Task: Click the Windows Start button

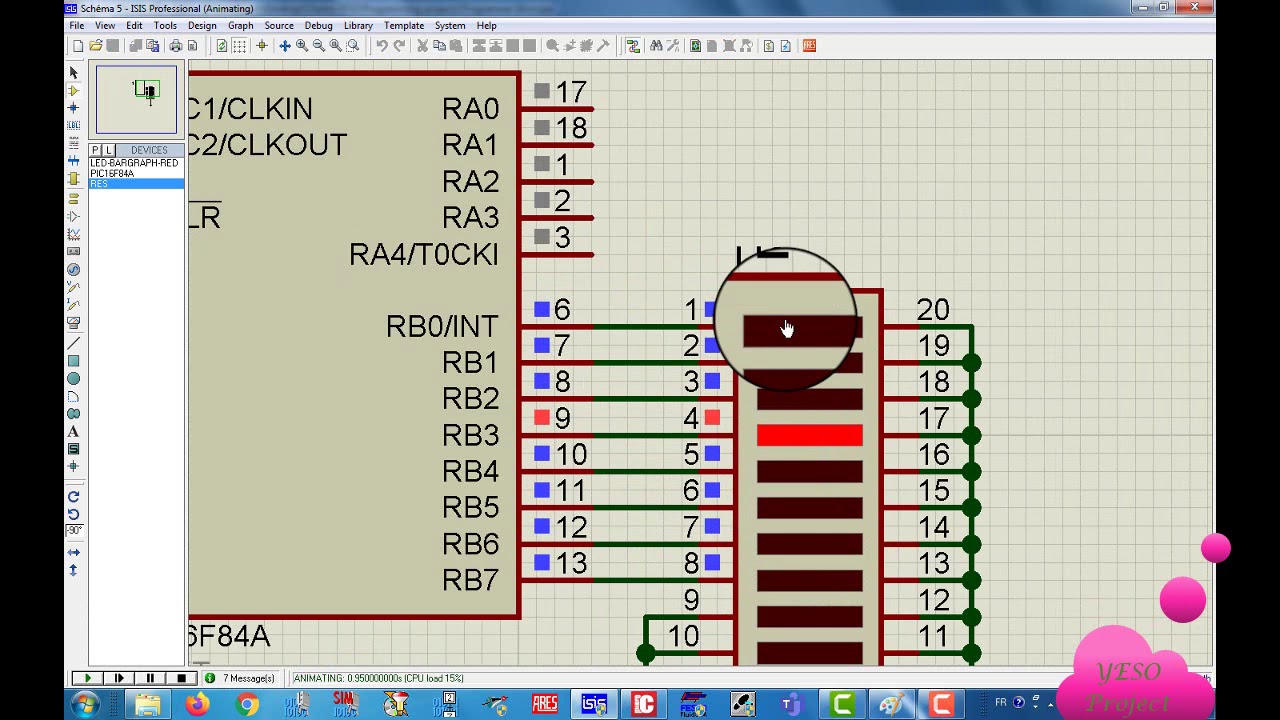Action: pyautogui.click(x=85, y=704)
